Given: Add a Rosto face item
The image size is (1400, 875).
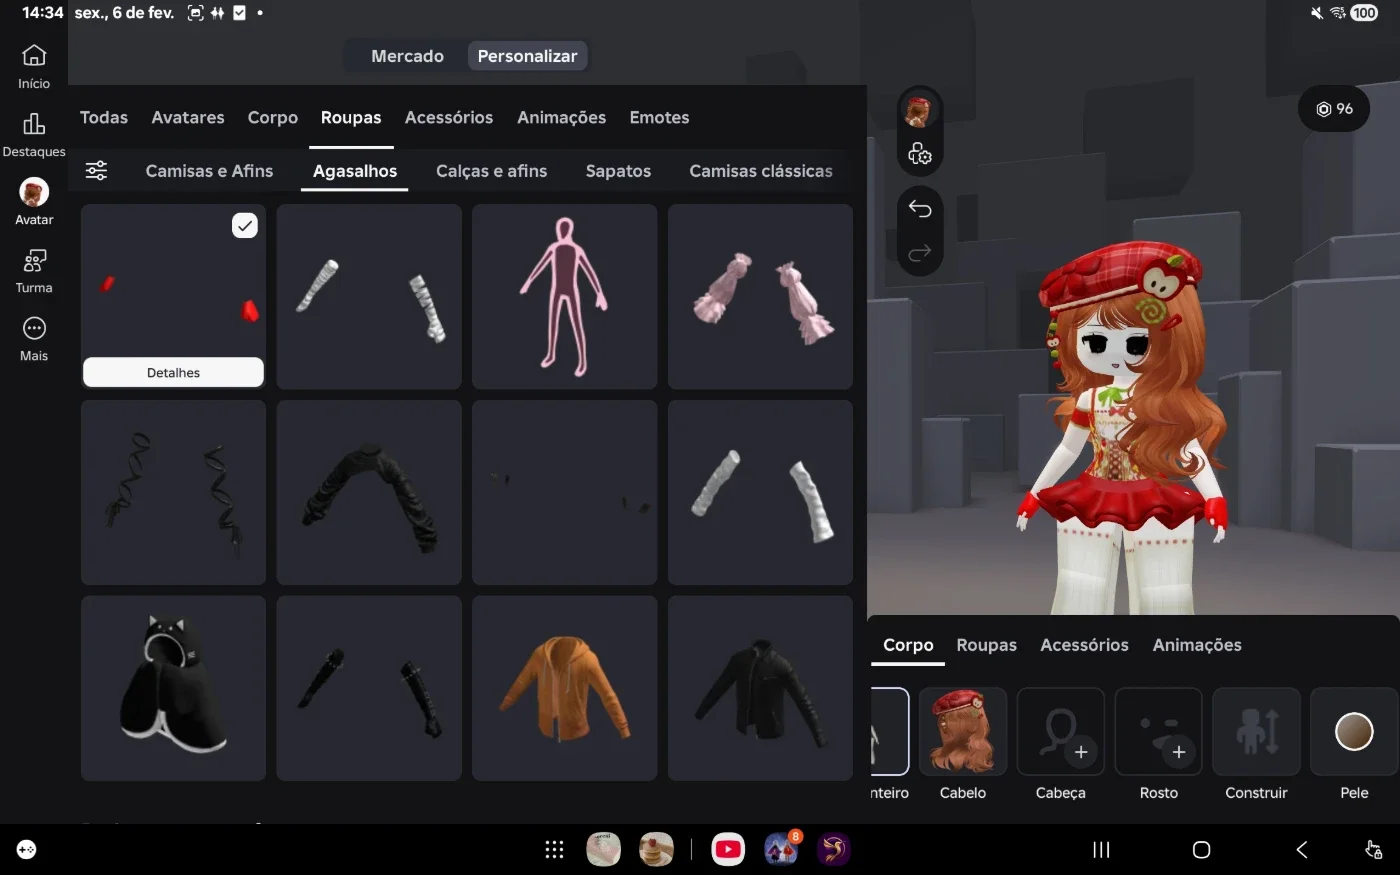Looking at the screenshot, I should coord(1159,732).
